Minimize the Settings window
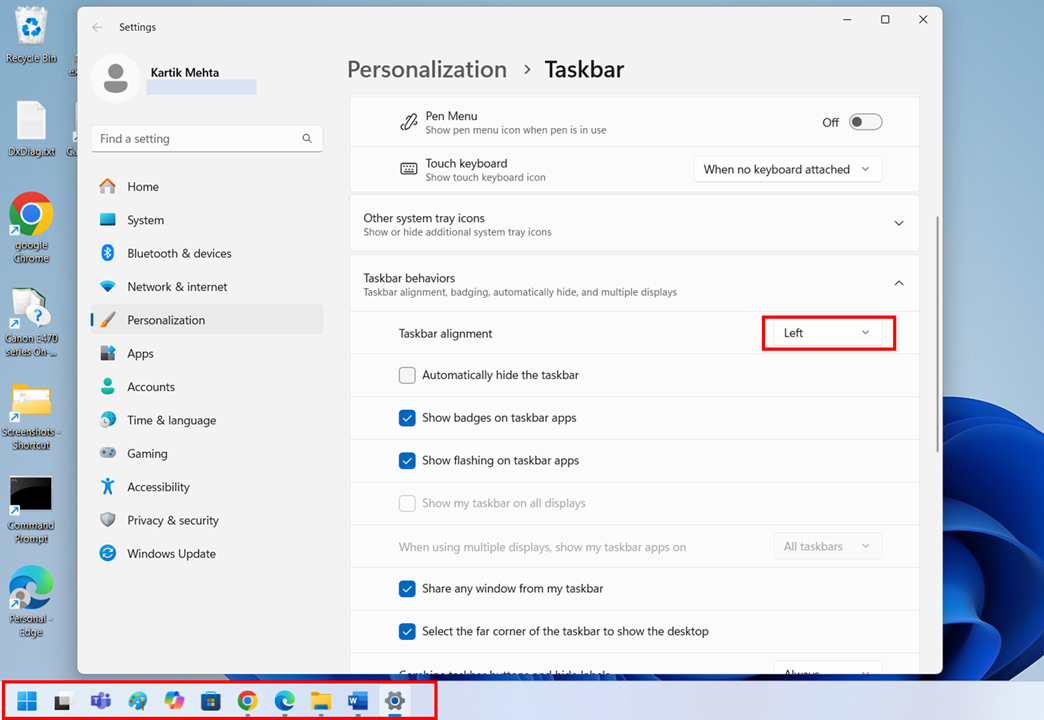The image size is (1044, 720). 847,20
